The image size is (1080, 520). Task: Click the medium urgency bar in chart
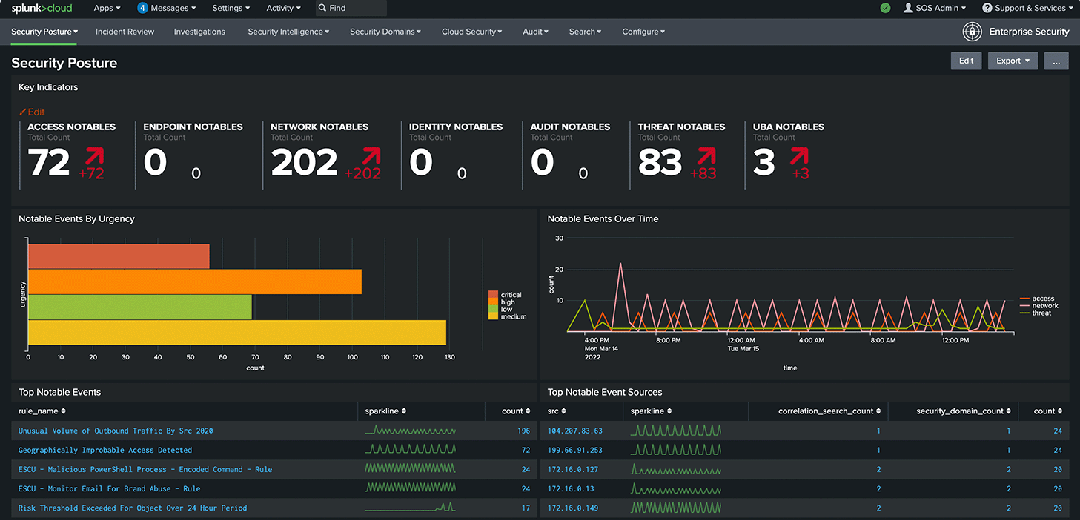237,332
